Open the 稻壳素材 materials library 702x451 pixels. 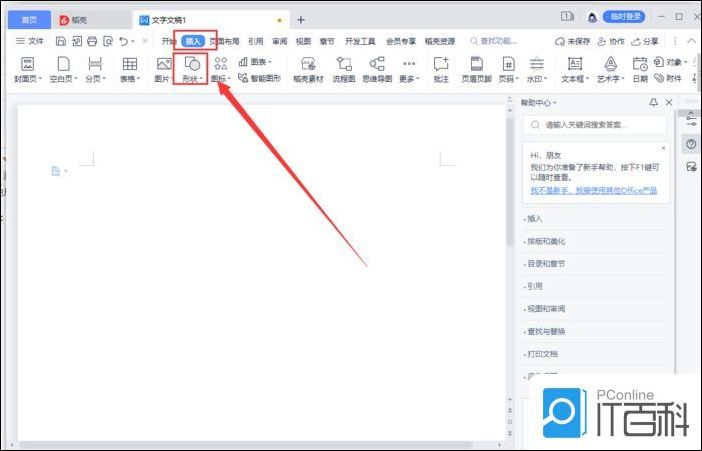(x=308, y=69)
